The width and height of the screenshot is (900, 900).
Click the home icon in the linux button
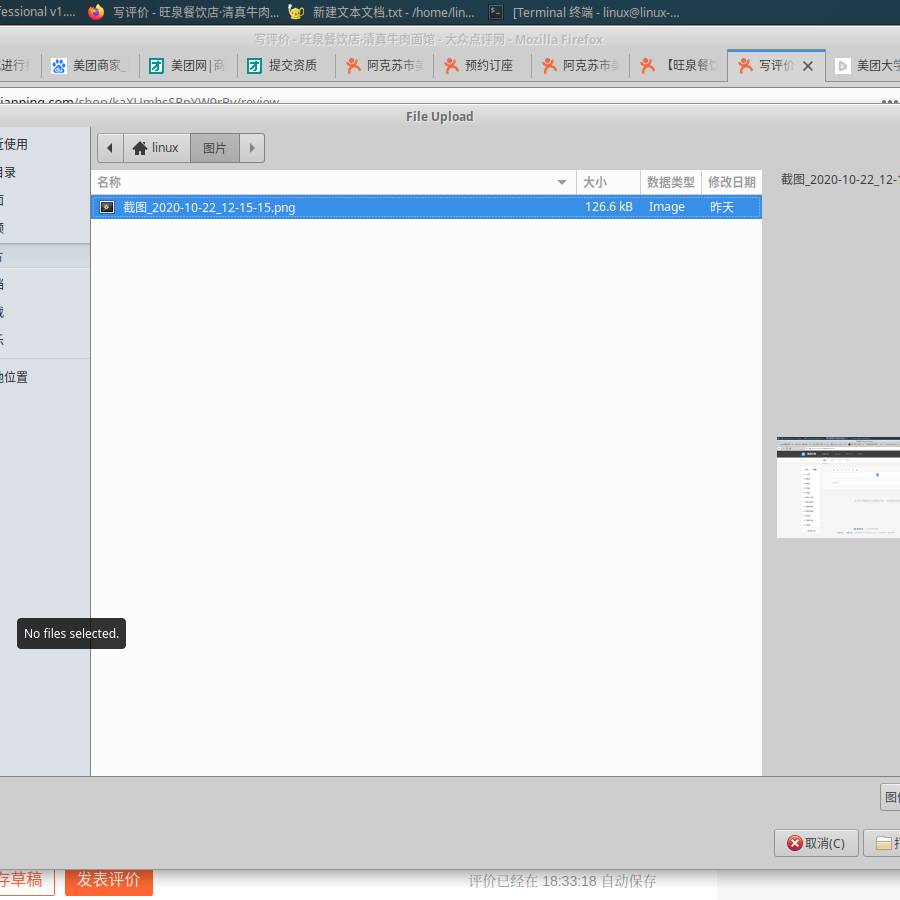coord(139,148)
